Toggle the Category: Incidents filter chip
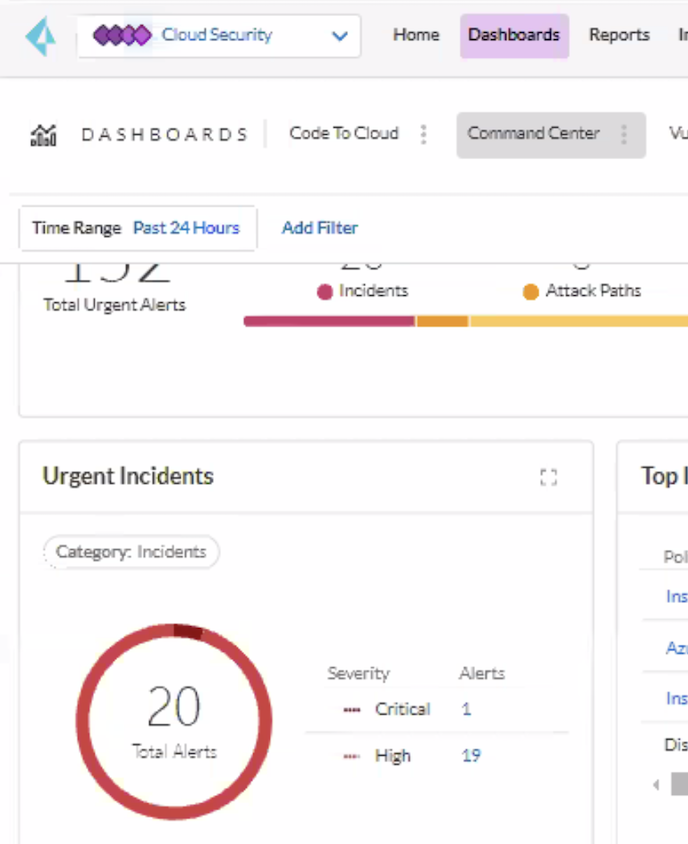Viewport: 688px width, 844px height. (x=131, y=551)
